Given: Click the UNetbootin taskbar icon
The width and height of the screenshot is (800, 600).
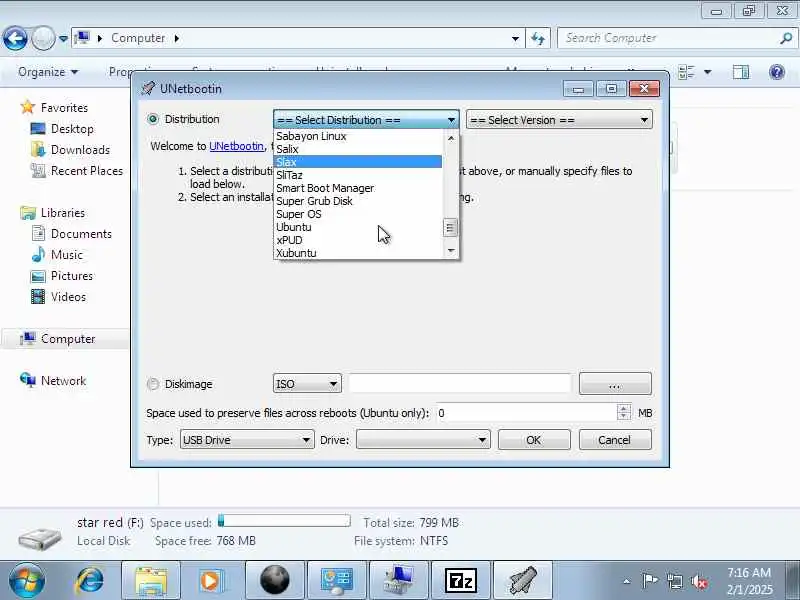Looking at the screenshot, I should [523, 581].
